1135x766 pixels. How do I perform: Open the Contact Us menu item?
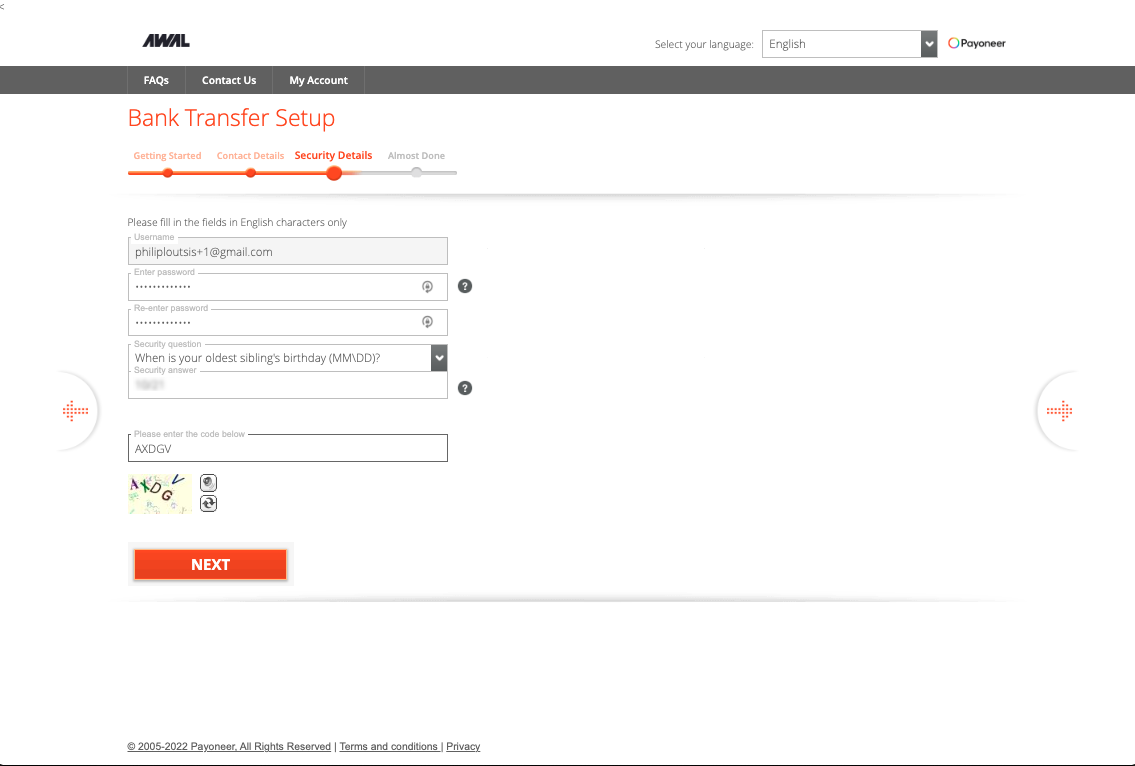click(x=229, y=80)
